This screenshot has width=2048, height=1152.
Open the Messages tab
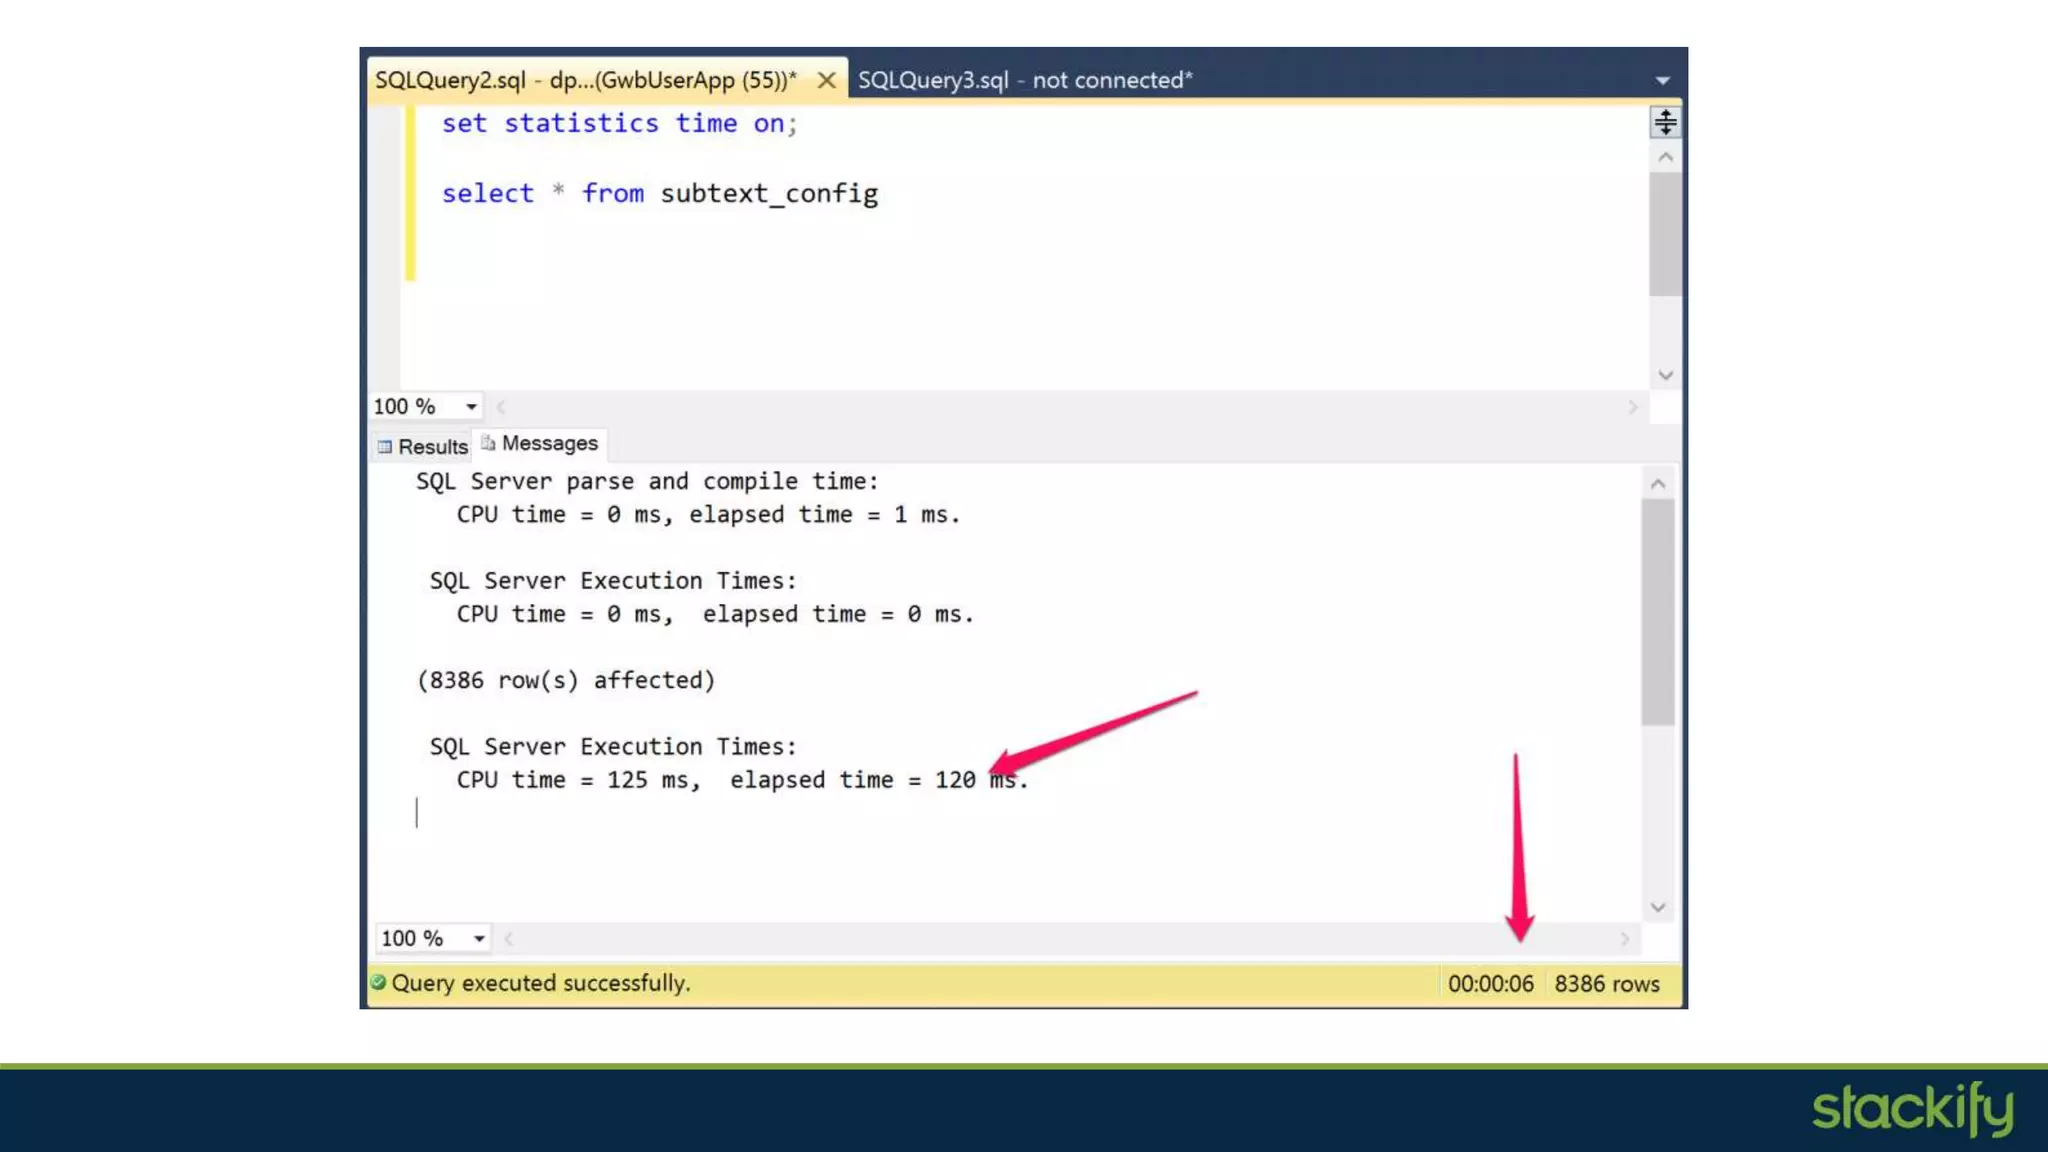coord(541,443)
